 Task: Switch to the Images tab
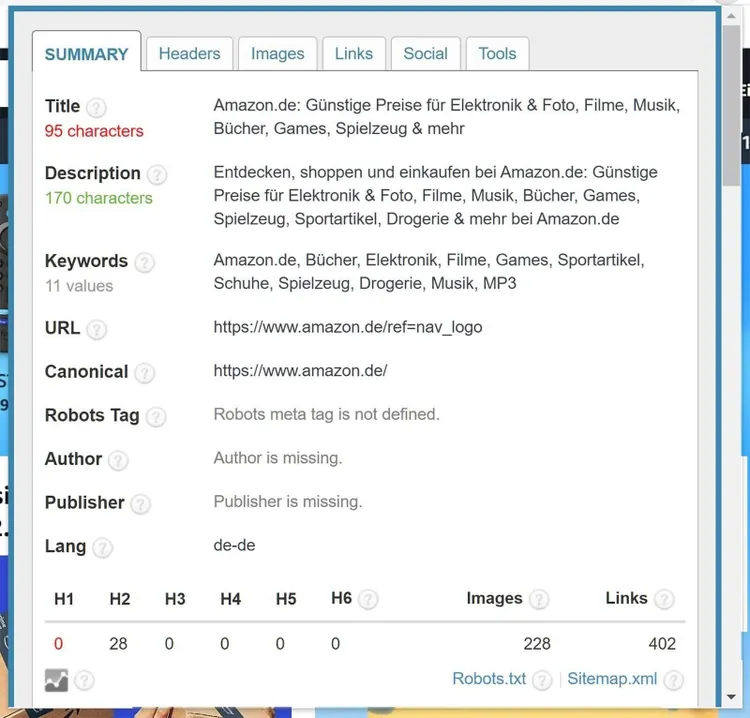[277, 54]
